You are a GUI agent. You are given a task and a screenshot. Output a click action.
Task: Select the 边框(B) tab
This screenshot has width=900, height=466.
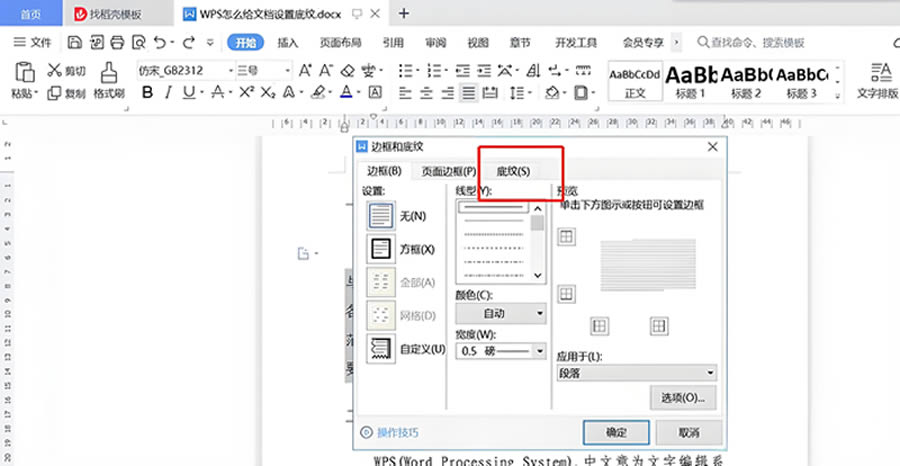[384, 171]
